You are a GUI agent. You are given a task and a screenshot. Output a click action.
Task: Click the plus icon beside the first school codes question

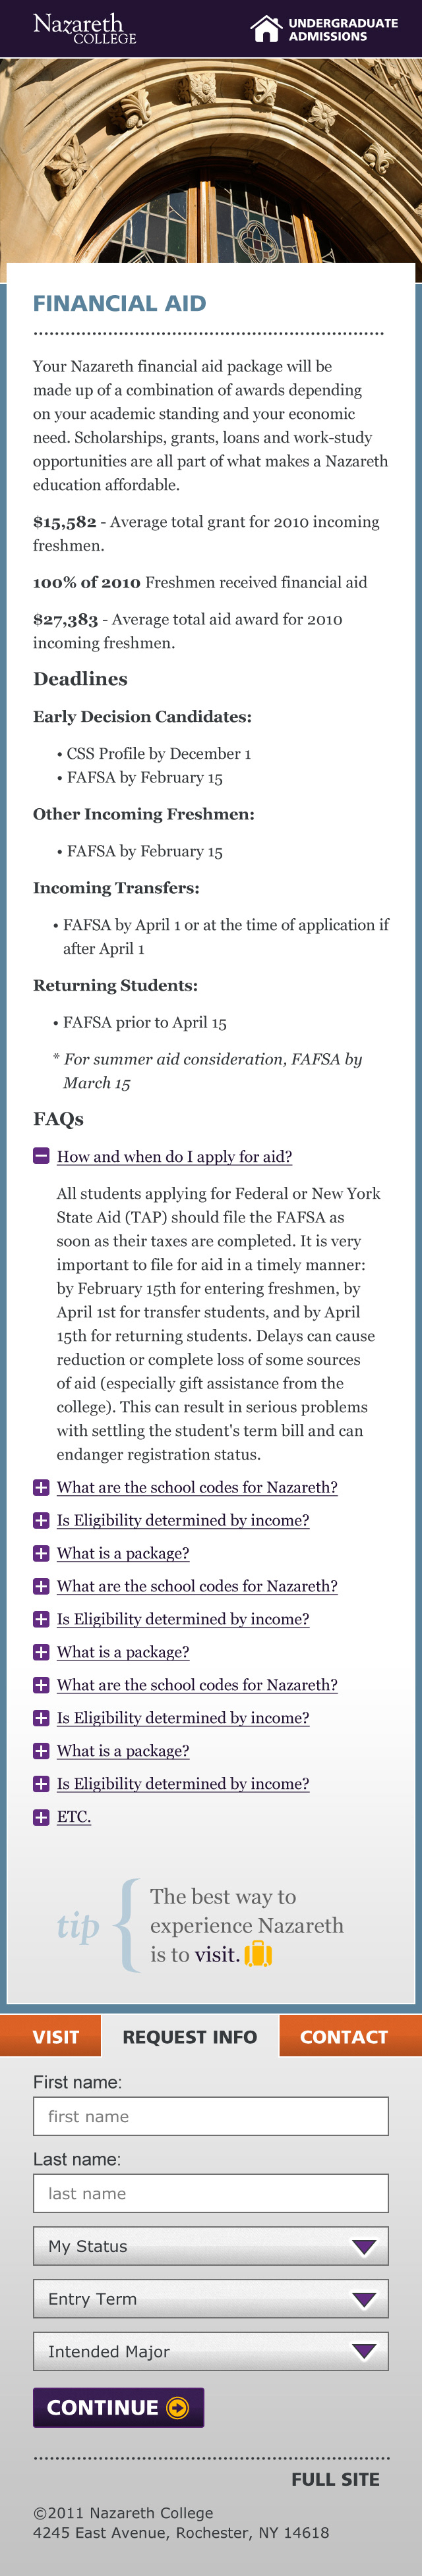pos(41,1487)
